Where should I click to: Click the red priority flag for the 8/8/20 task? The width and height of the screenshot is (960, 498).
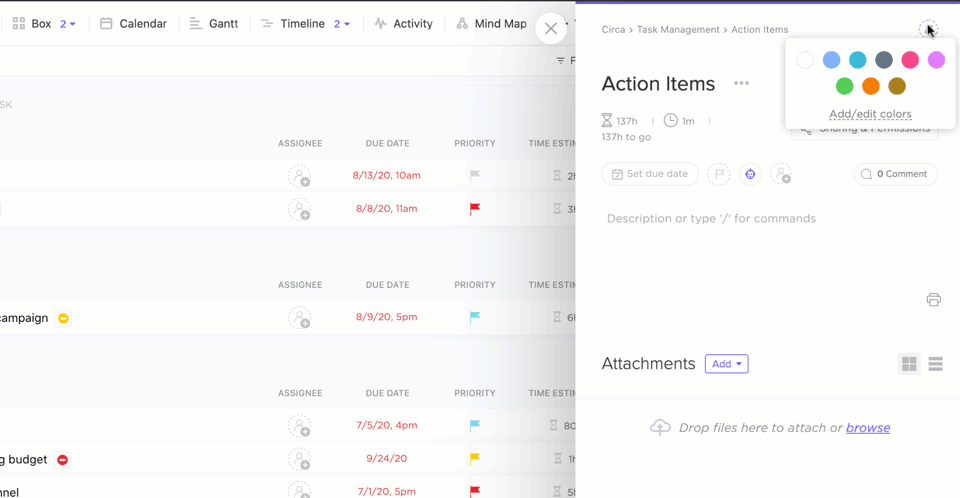475,209
